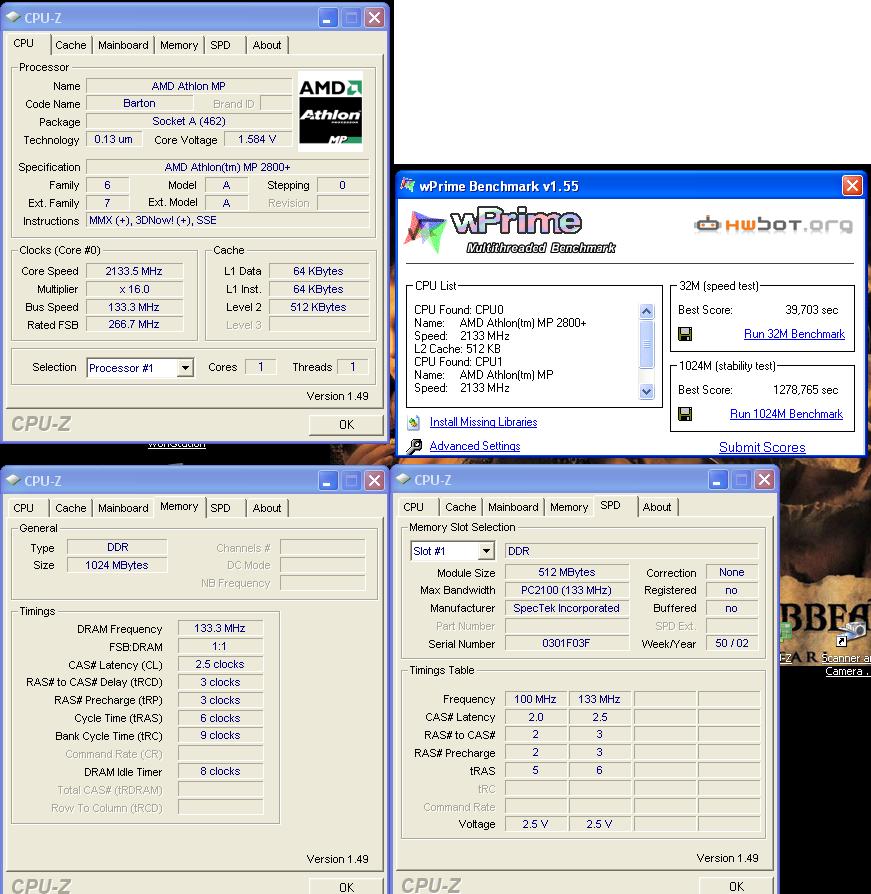871x894 pixels.
Task: Open the About tab in SPD CPU-Z window
Action: 657,507
